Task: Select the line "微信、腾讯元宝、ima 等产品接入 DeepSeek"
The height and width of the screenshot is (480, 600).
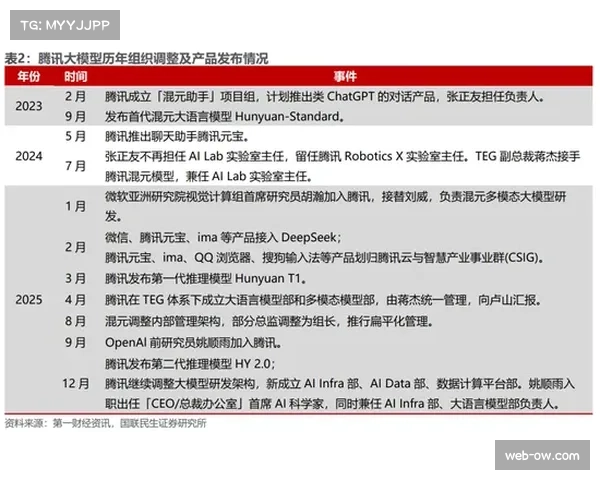Action: [223, 237]
